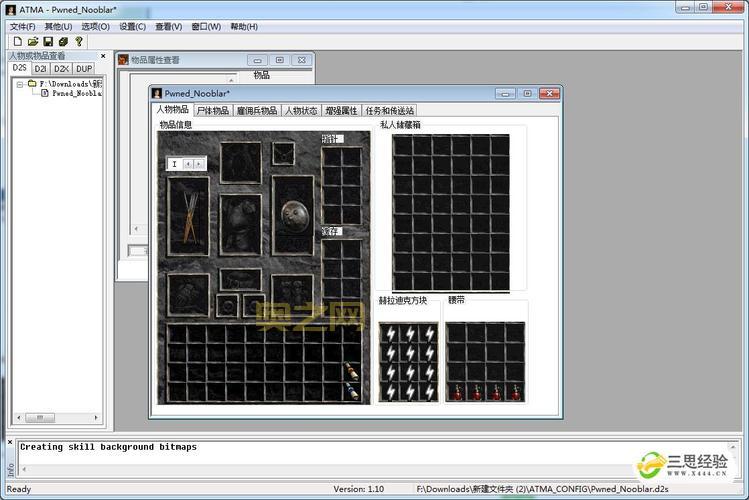This screenshot has height=500, width=749.
Task: Select the 增强属性 tab
Action: (x=342, y=111)
